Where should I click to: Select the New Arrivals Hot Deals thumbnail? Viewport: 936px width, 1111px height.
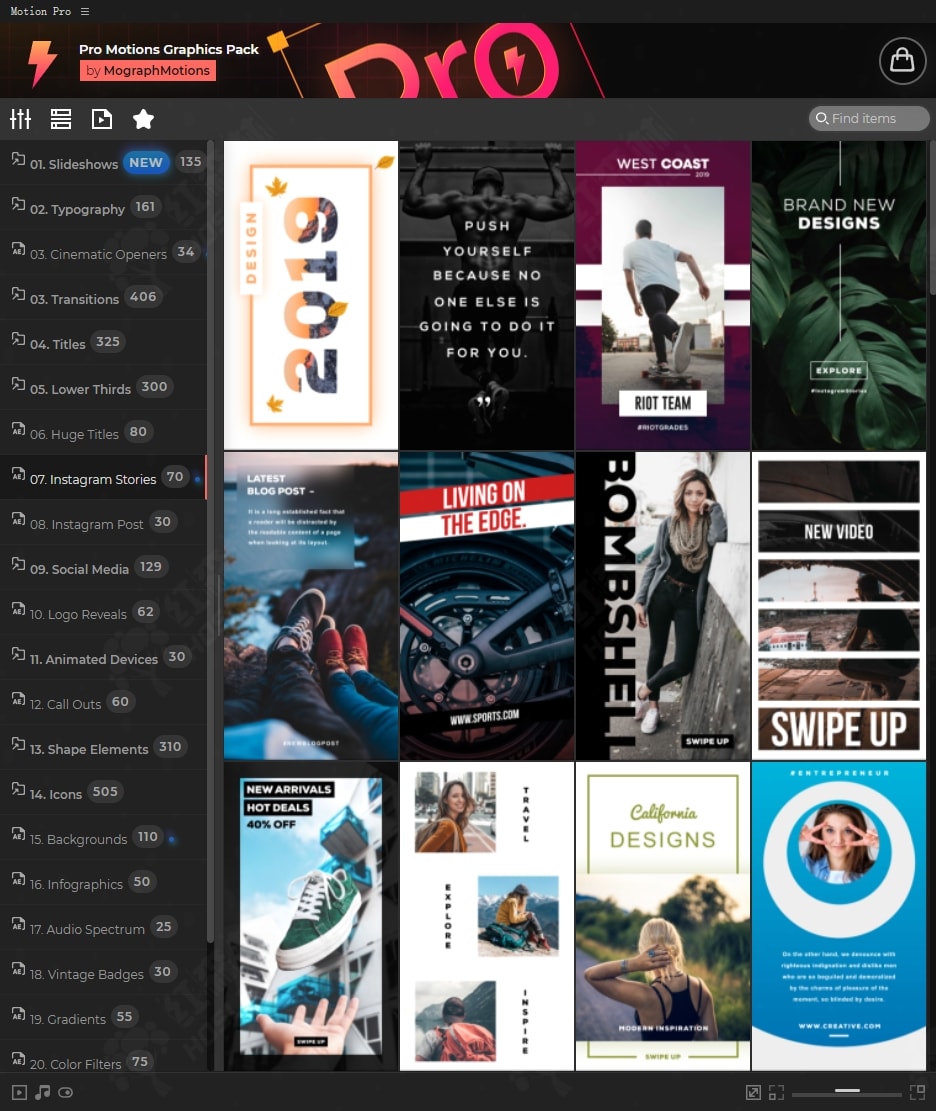[311, 916]
